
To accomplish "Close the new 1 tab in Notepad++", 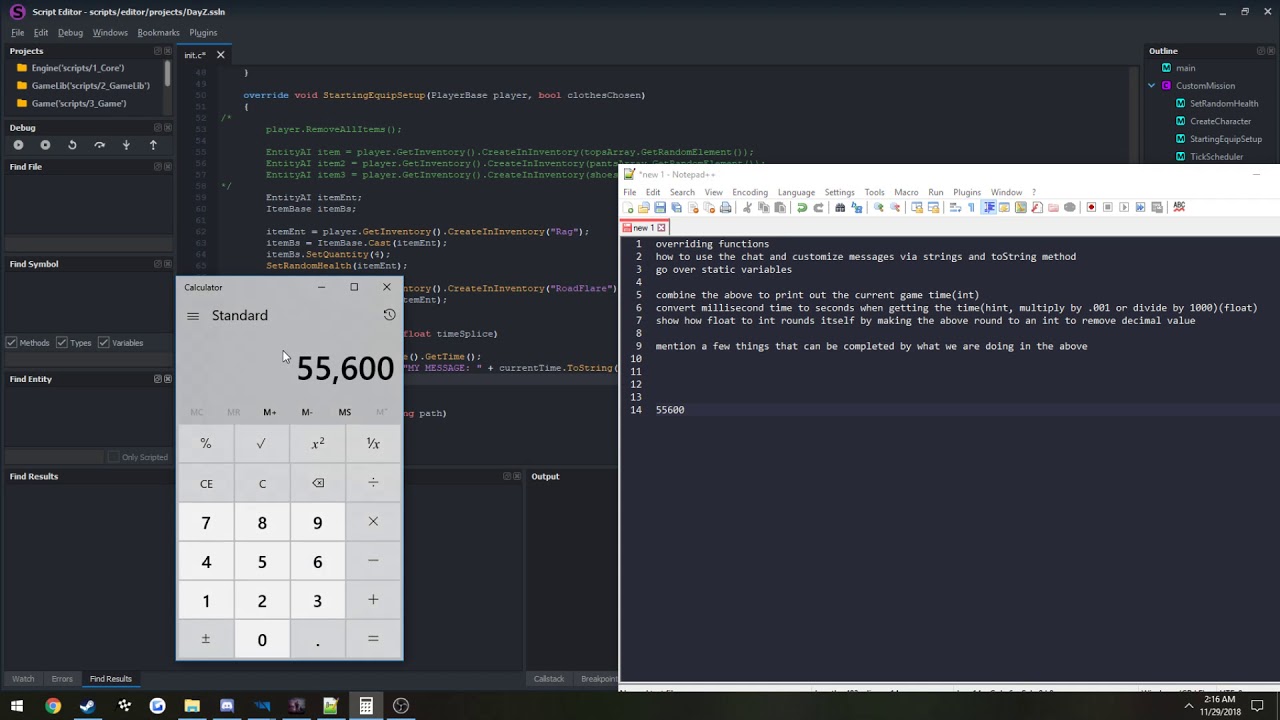I will click(661, 228).
